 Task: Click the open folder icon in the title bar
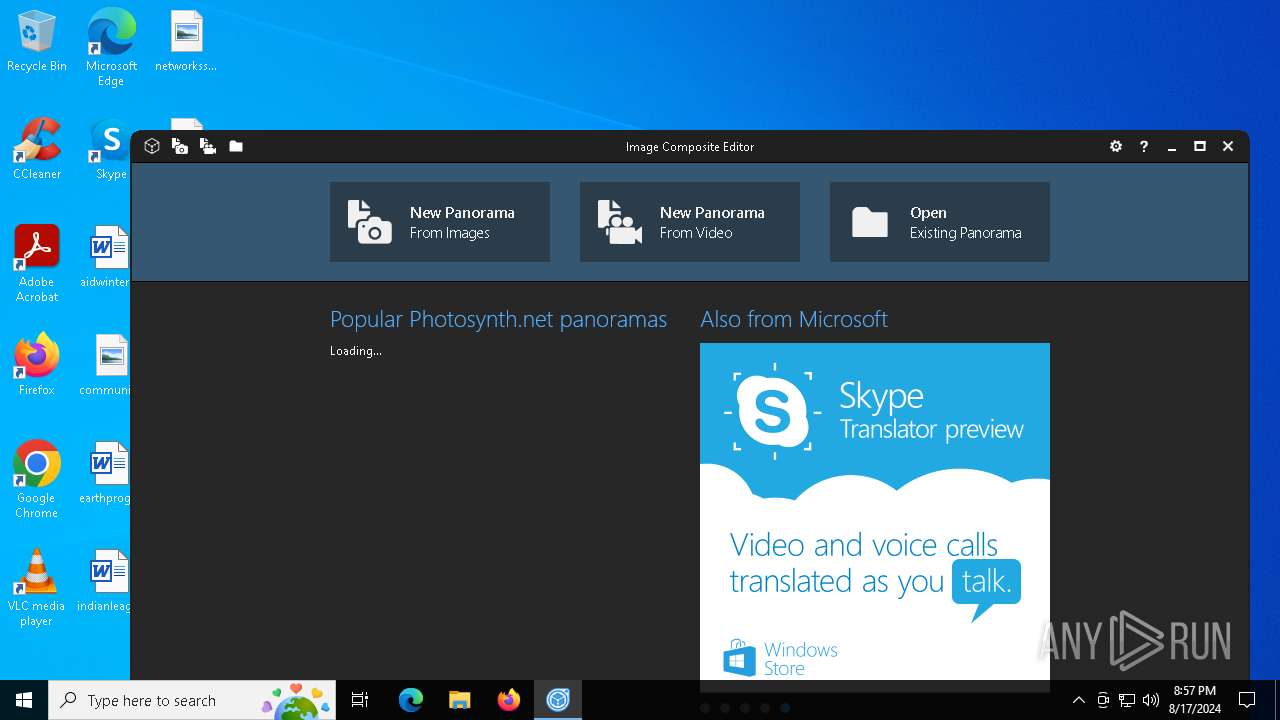[x=236, y=146]
